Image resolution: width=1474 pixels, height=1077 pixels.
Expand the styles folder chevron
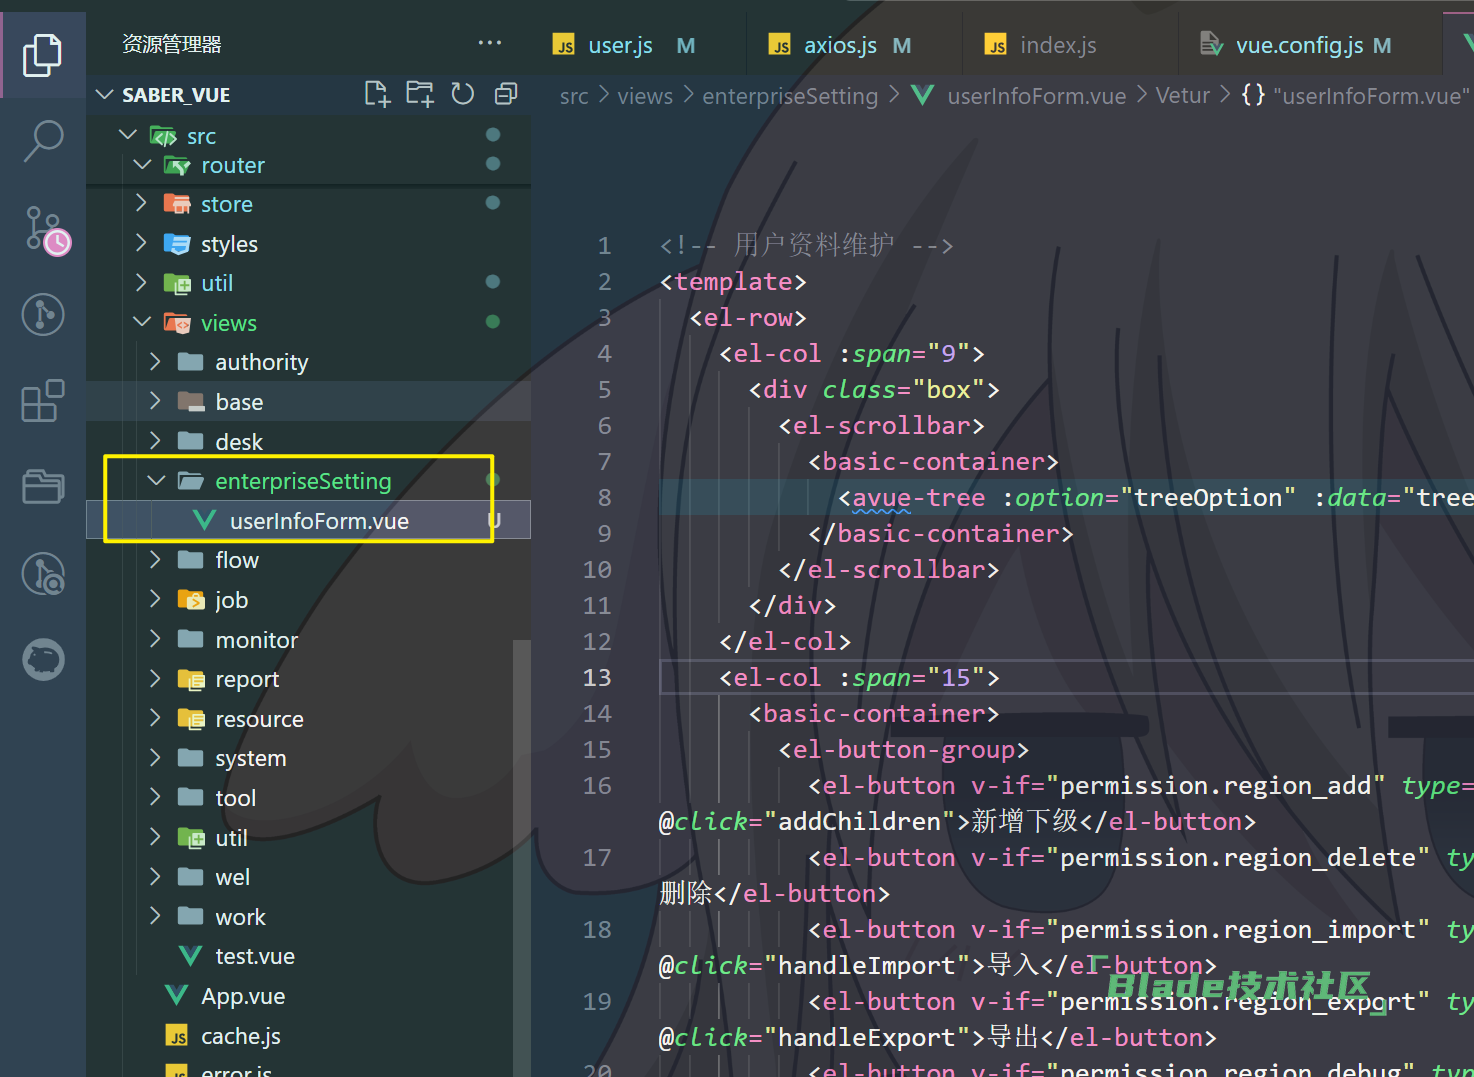click(142, 244)
